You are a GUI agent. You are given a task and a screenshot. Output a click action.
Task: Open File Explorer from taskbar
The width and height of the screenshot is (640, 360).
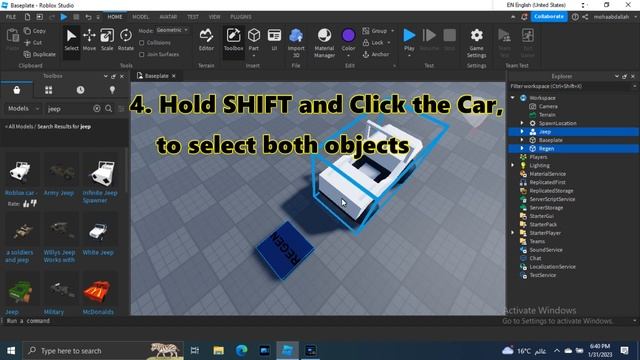[218, 351]
